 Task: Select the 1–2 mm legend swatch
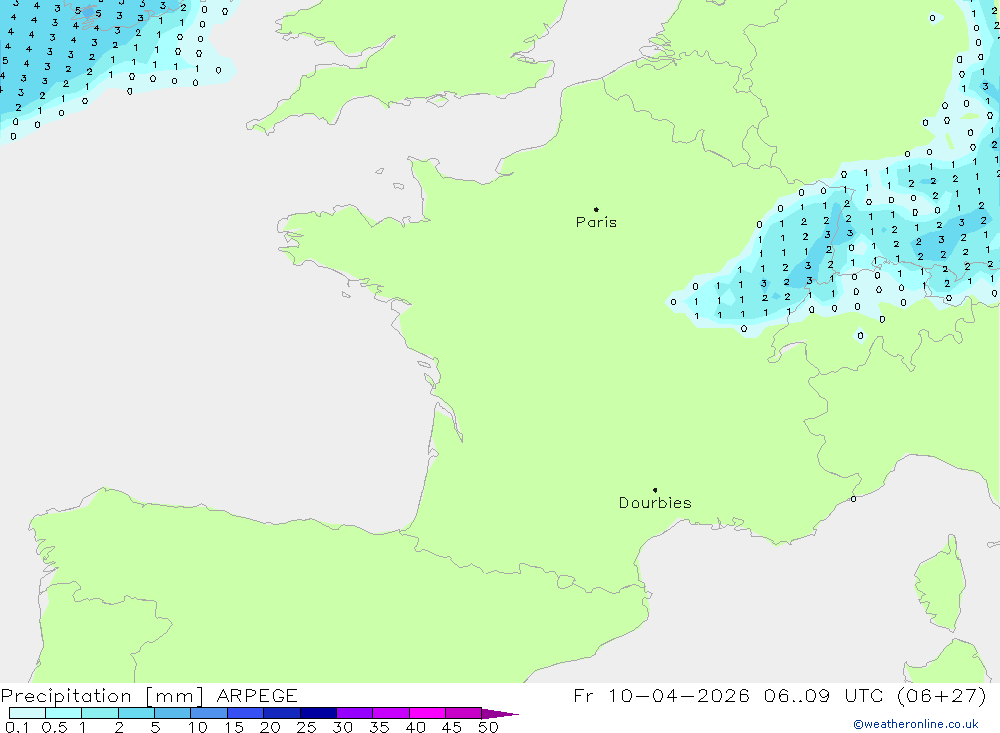coord(99,713)
